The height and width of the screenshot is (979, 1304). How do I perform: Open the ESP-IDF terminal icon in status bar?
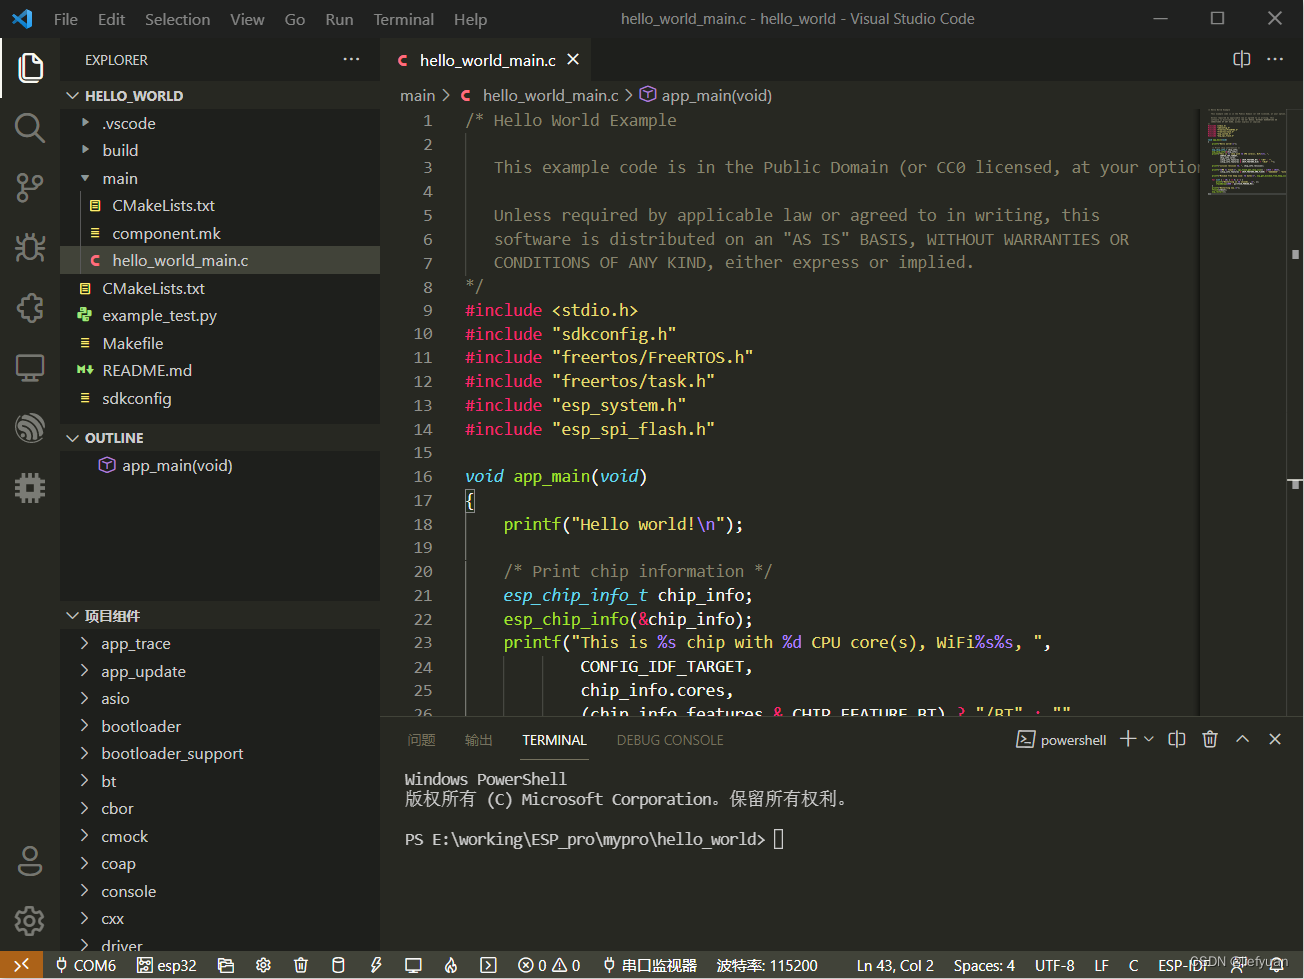[488, 965]
